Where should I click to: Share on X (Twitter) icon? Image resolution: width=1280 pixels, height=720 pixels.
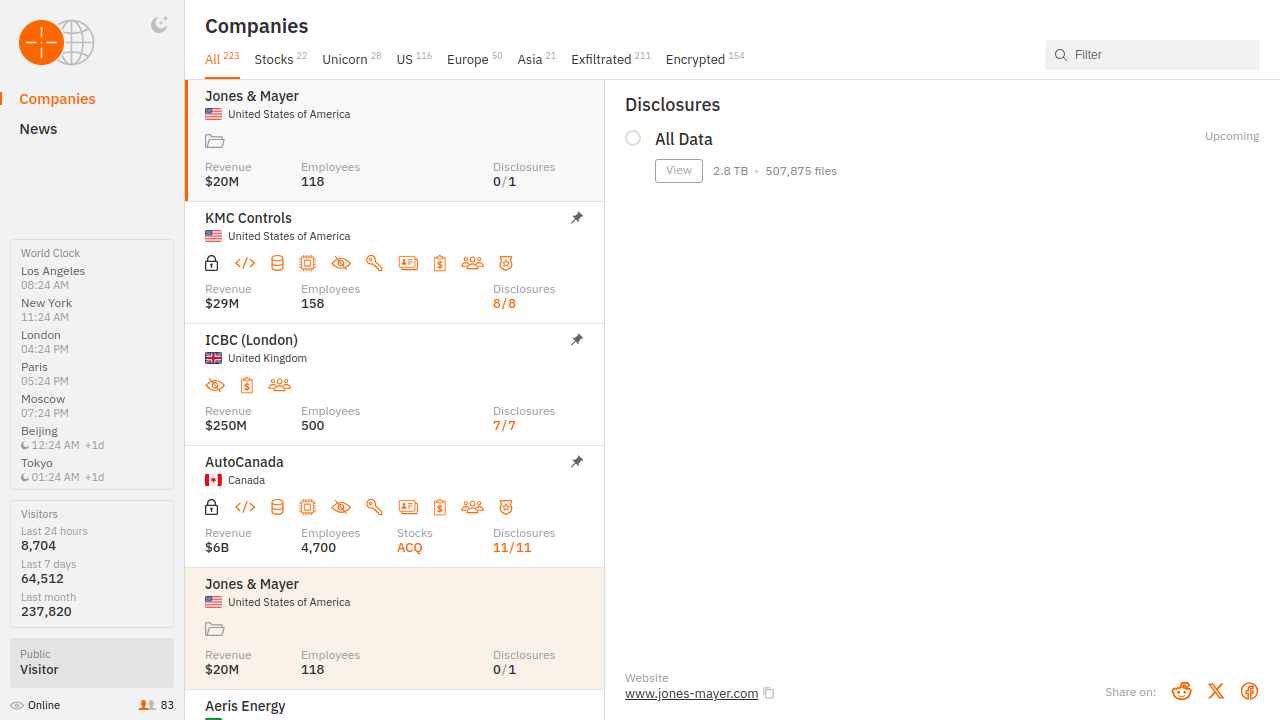point(1216,691)
